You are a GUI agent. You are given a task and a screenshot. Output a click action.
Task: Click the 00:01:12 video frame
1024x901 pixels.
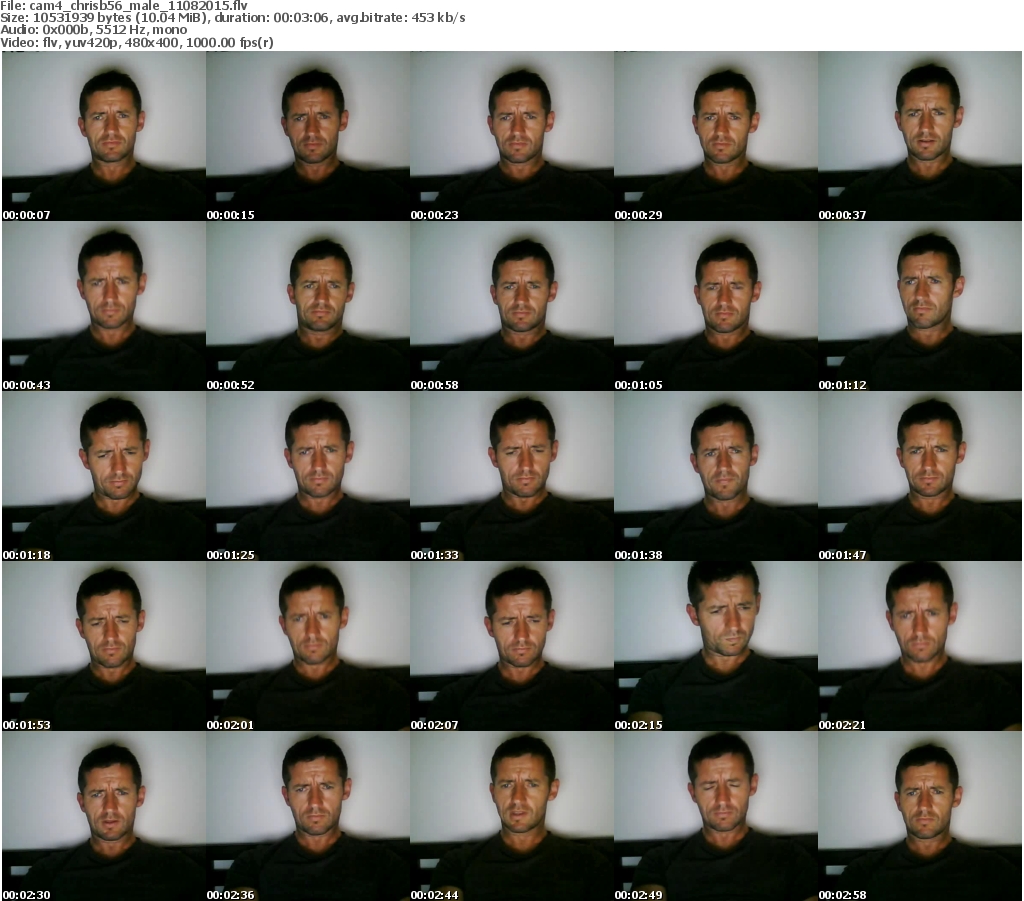pyautogui.click(x=920, y=306)
